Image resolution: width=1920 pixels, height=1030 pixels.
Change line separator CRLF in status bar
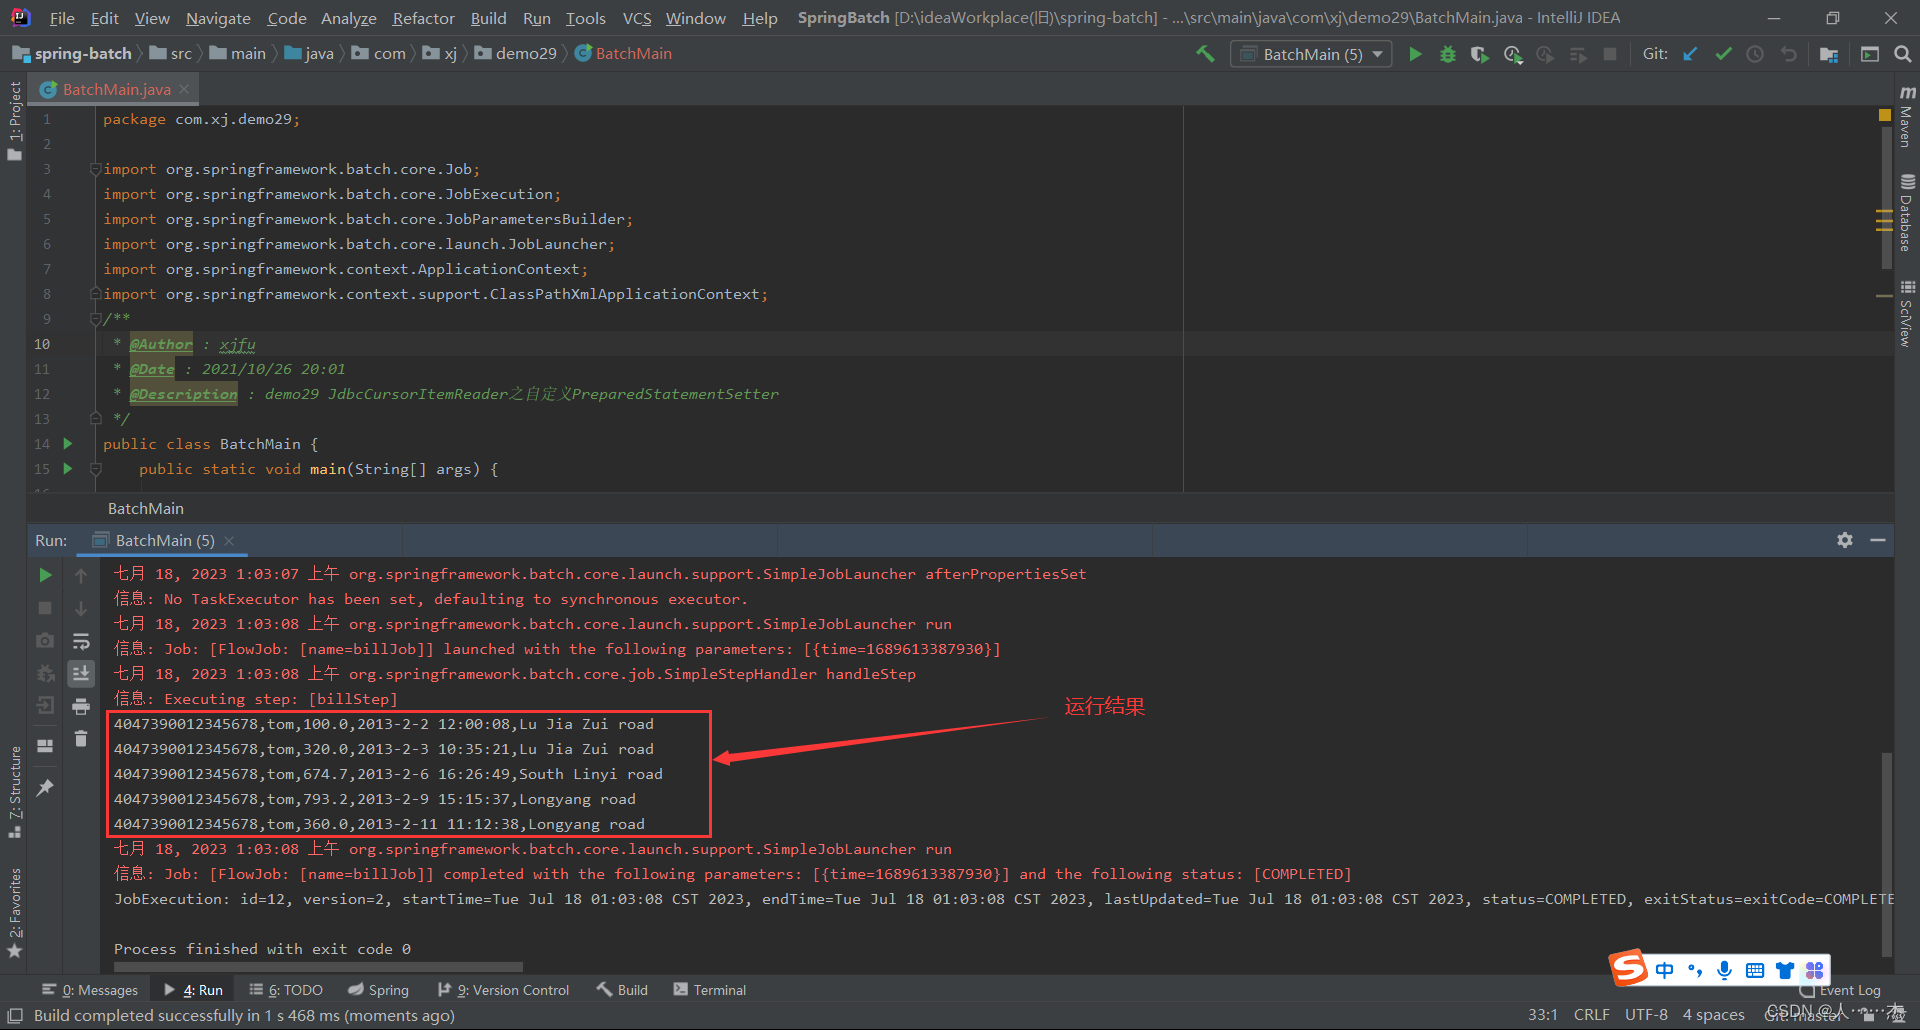(x=1591, y=1014)
